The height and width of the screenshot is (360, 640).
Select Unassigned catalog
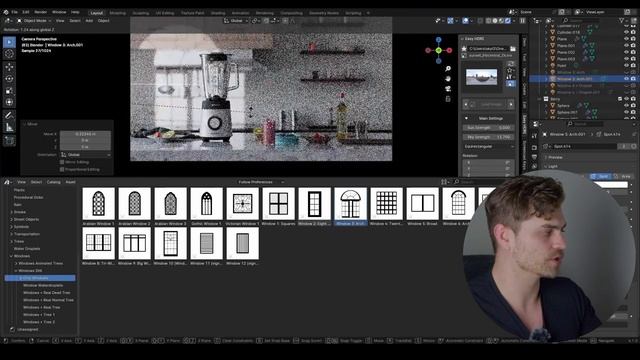27,329
